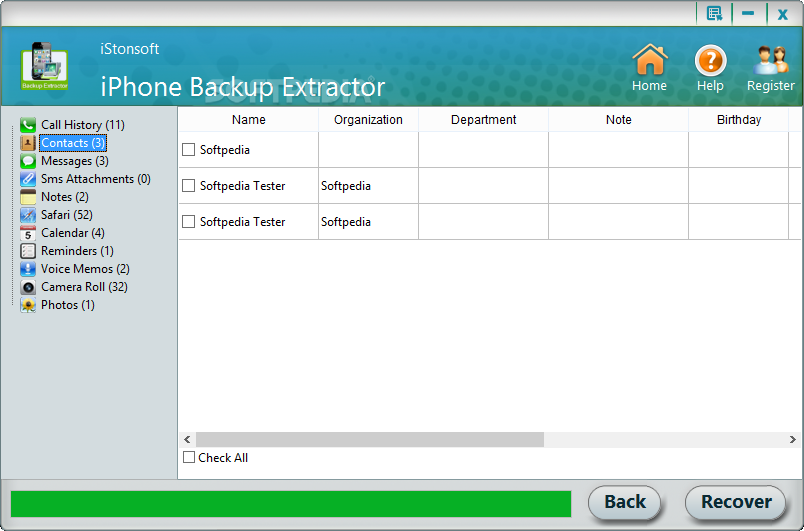Sort by the Birthday column header

pos(738,119)
